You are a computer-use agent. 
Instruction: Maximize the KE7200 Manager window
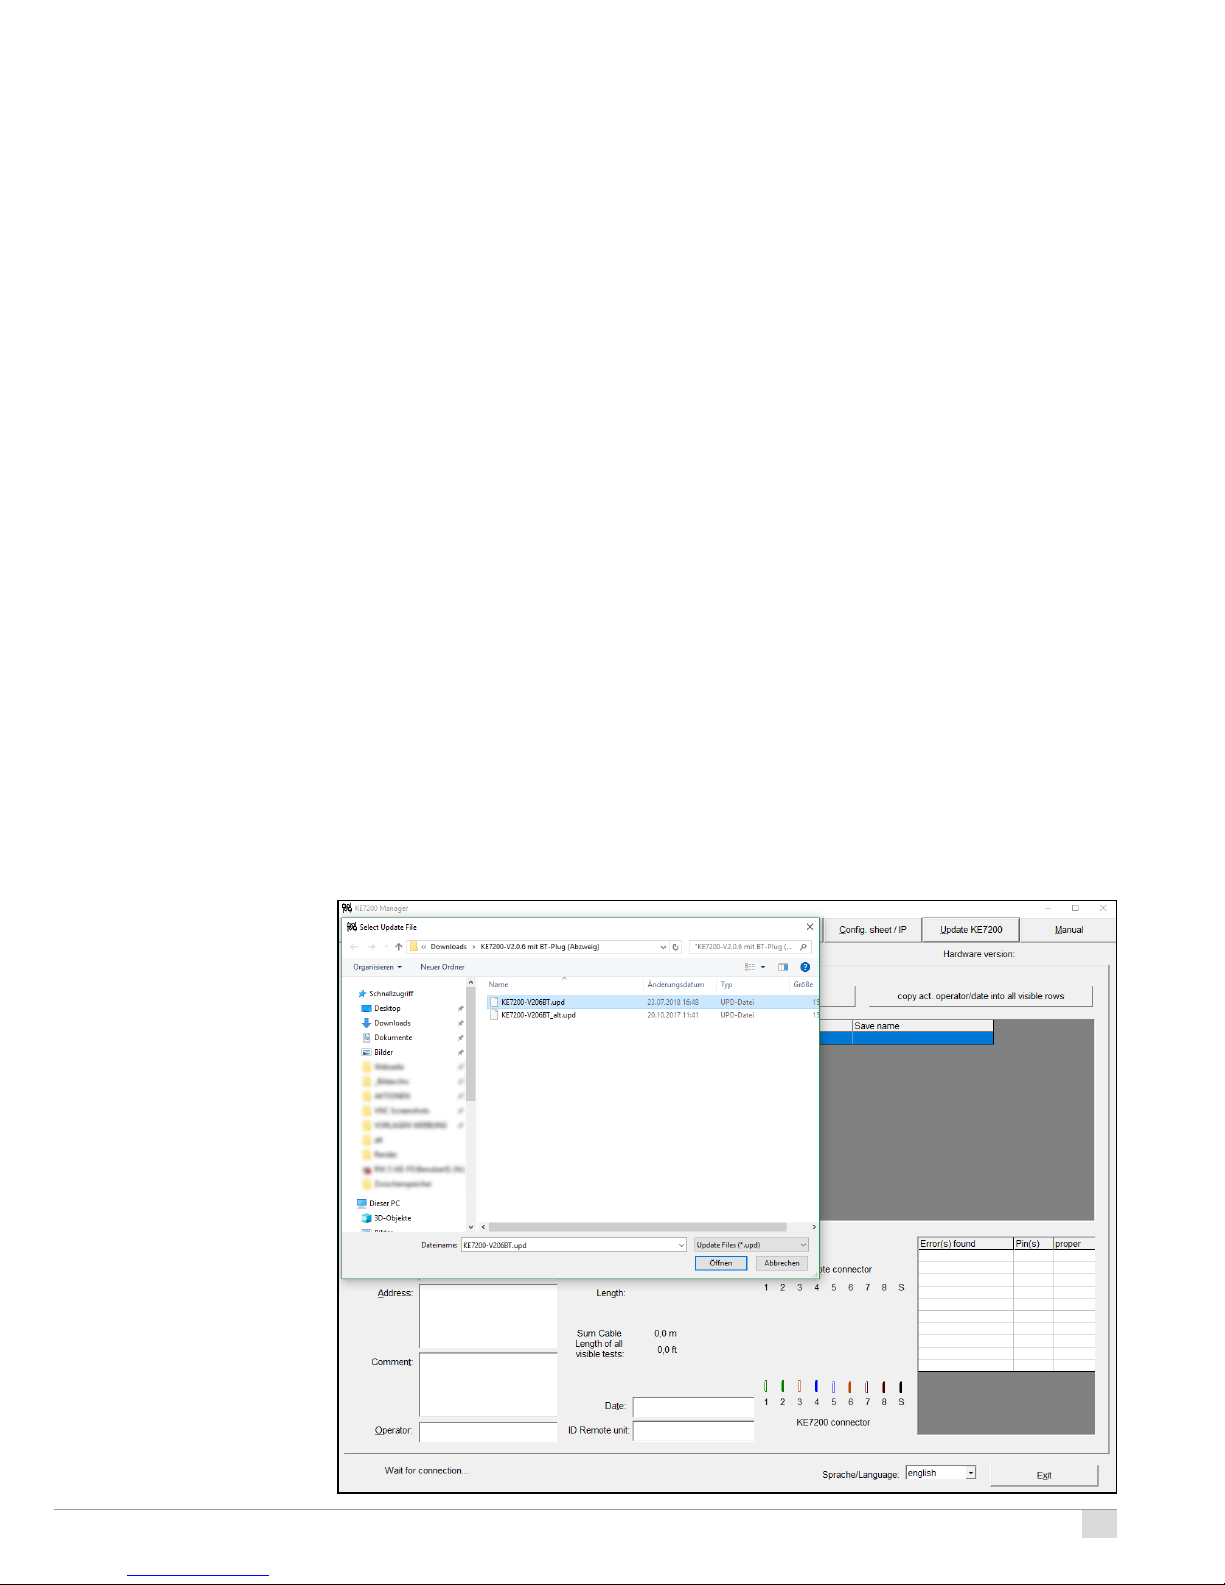point(1075,908)
